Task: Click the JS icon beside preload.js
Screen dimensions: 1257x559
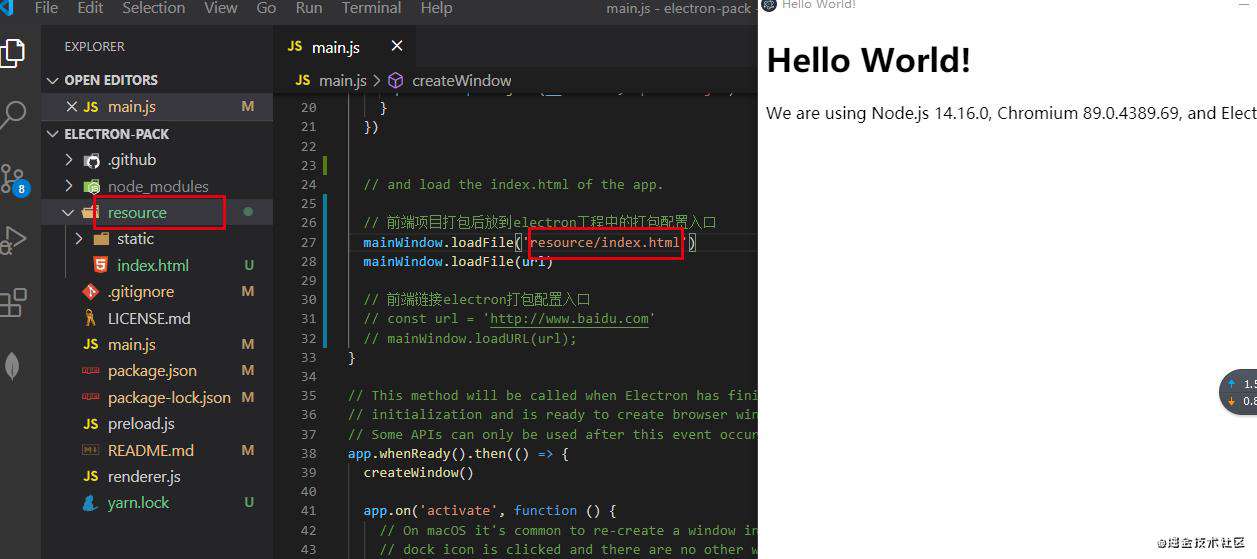Action: tap(91, 424)
